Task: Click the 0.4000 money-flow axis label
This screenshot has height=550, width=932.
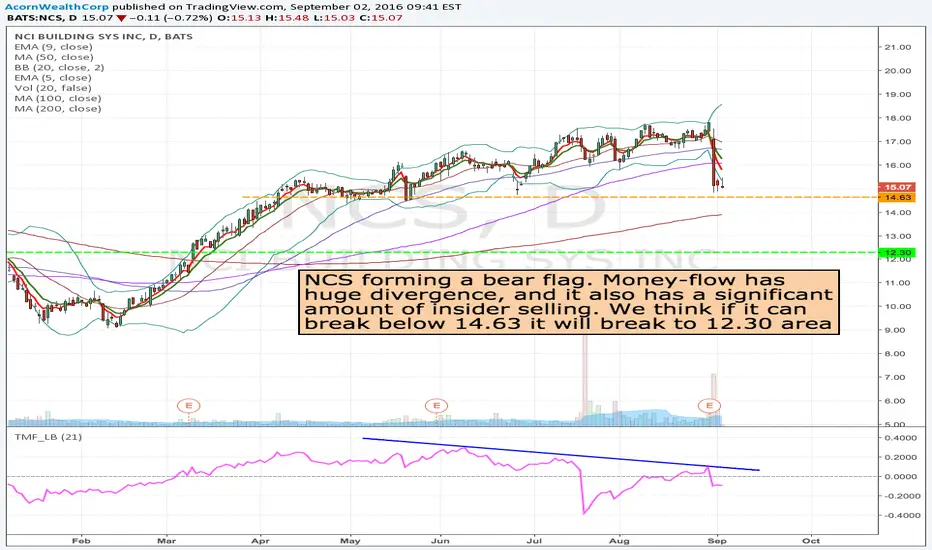Action: point(902,438)
